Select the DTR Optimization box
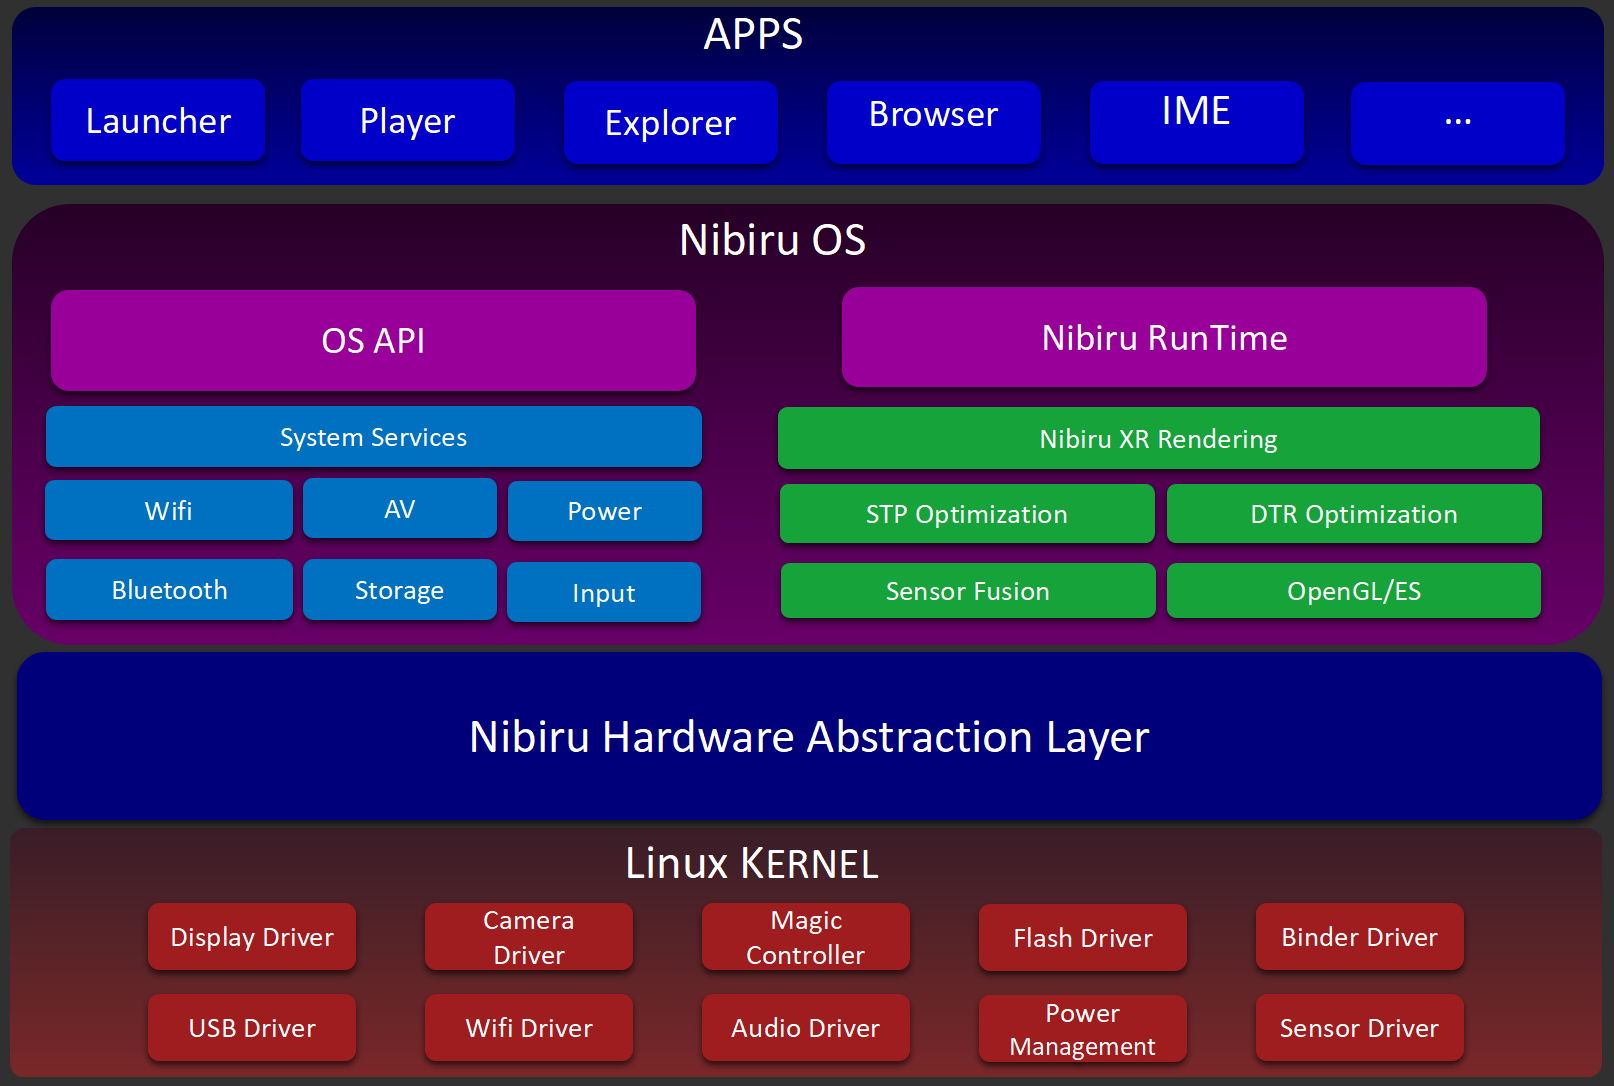Image resolution: width=1614 pixels, height=1086 pixels. click(1353, 514)
